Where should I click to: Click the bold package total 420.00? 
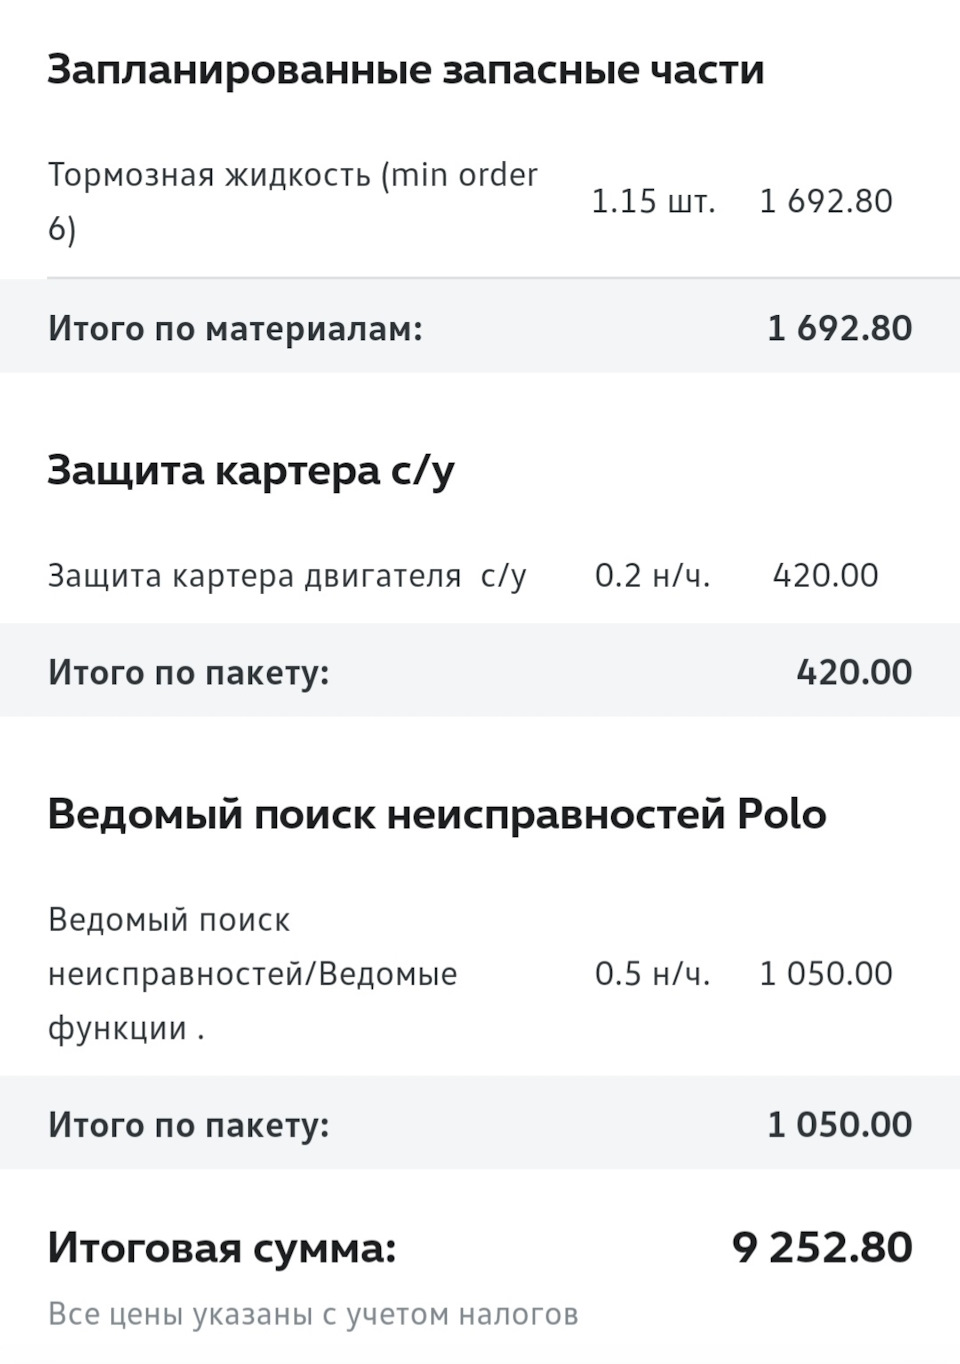click(x=854, y=672)
